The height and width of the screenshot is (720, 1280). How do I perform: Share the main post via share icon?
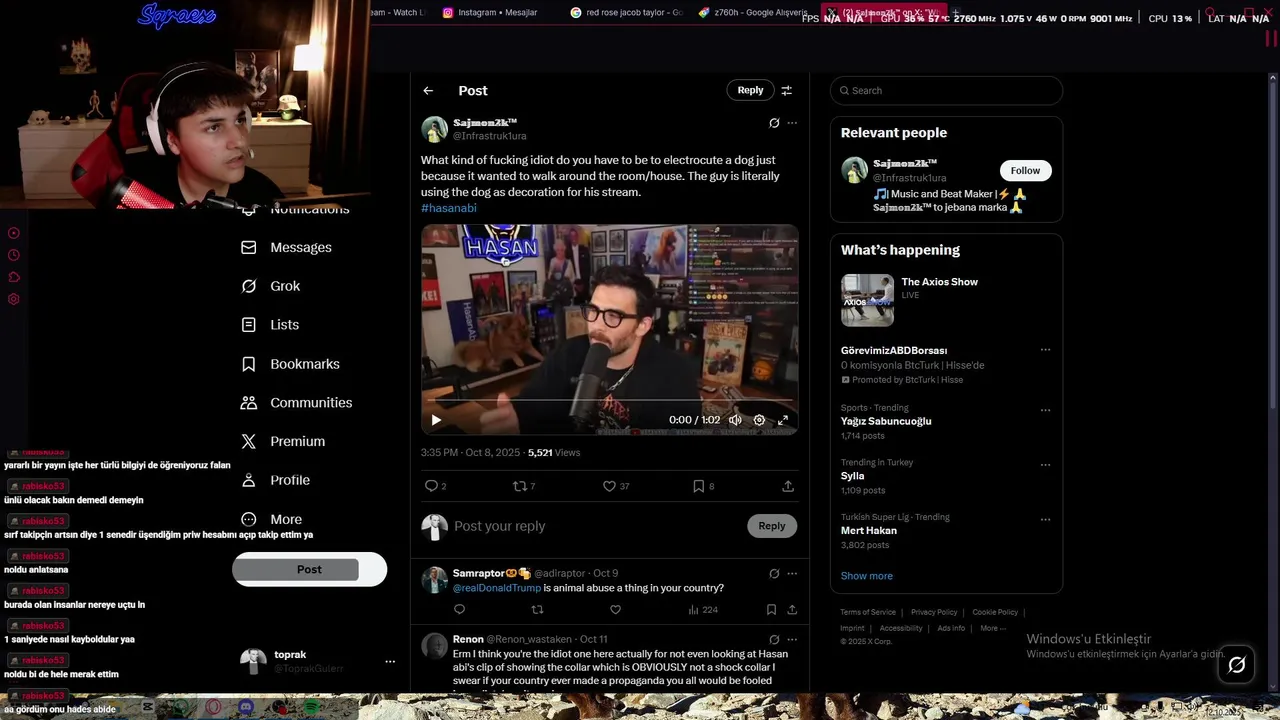[788, 486]
